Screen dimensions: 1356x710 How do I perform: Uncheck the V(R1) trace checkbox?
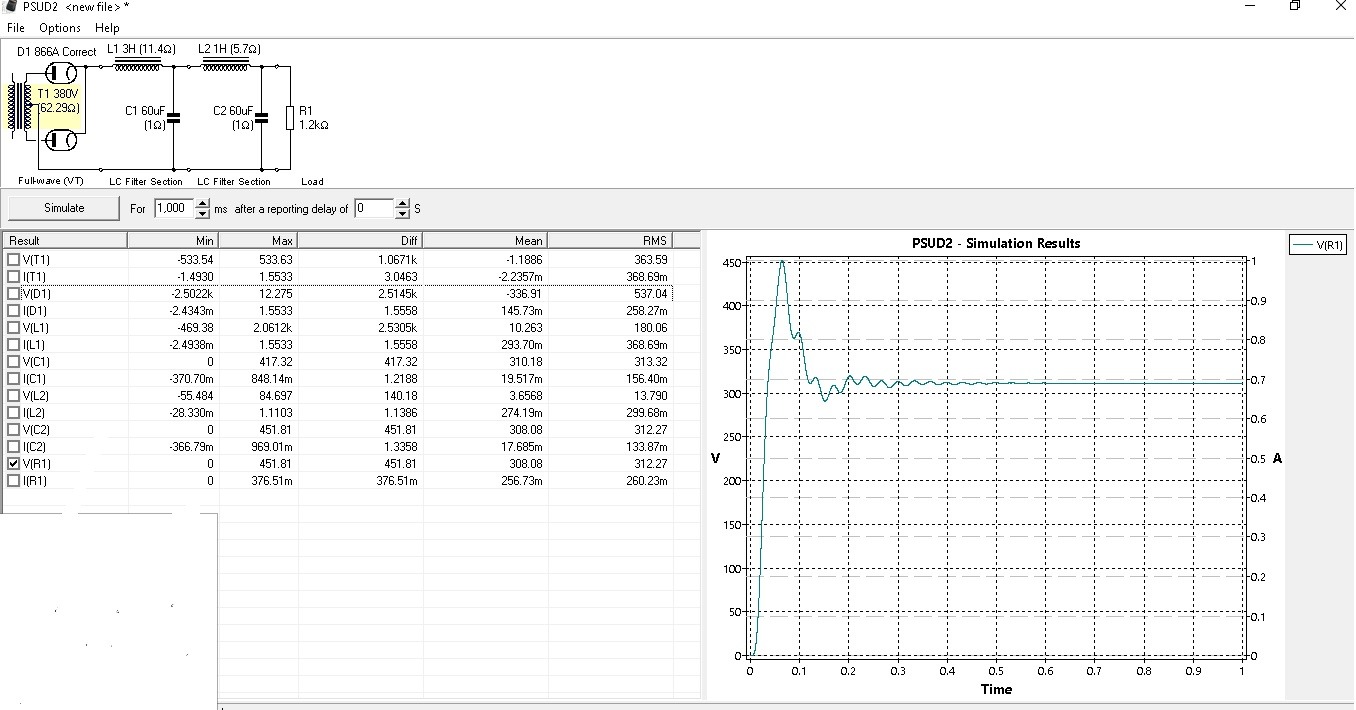pos(13,463)
